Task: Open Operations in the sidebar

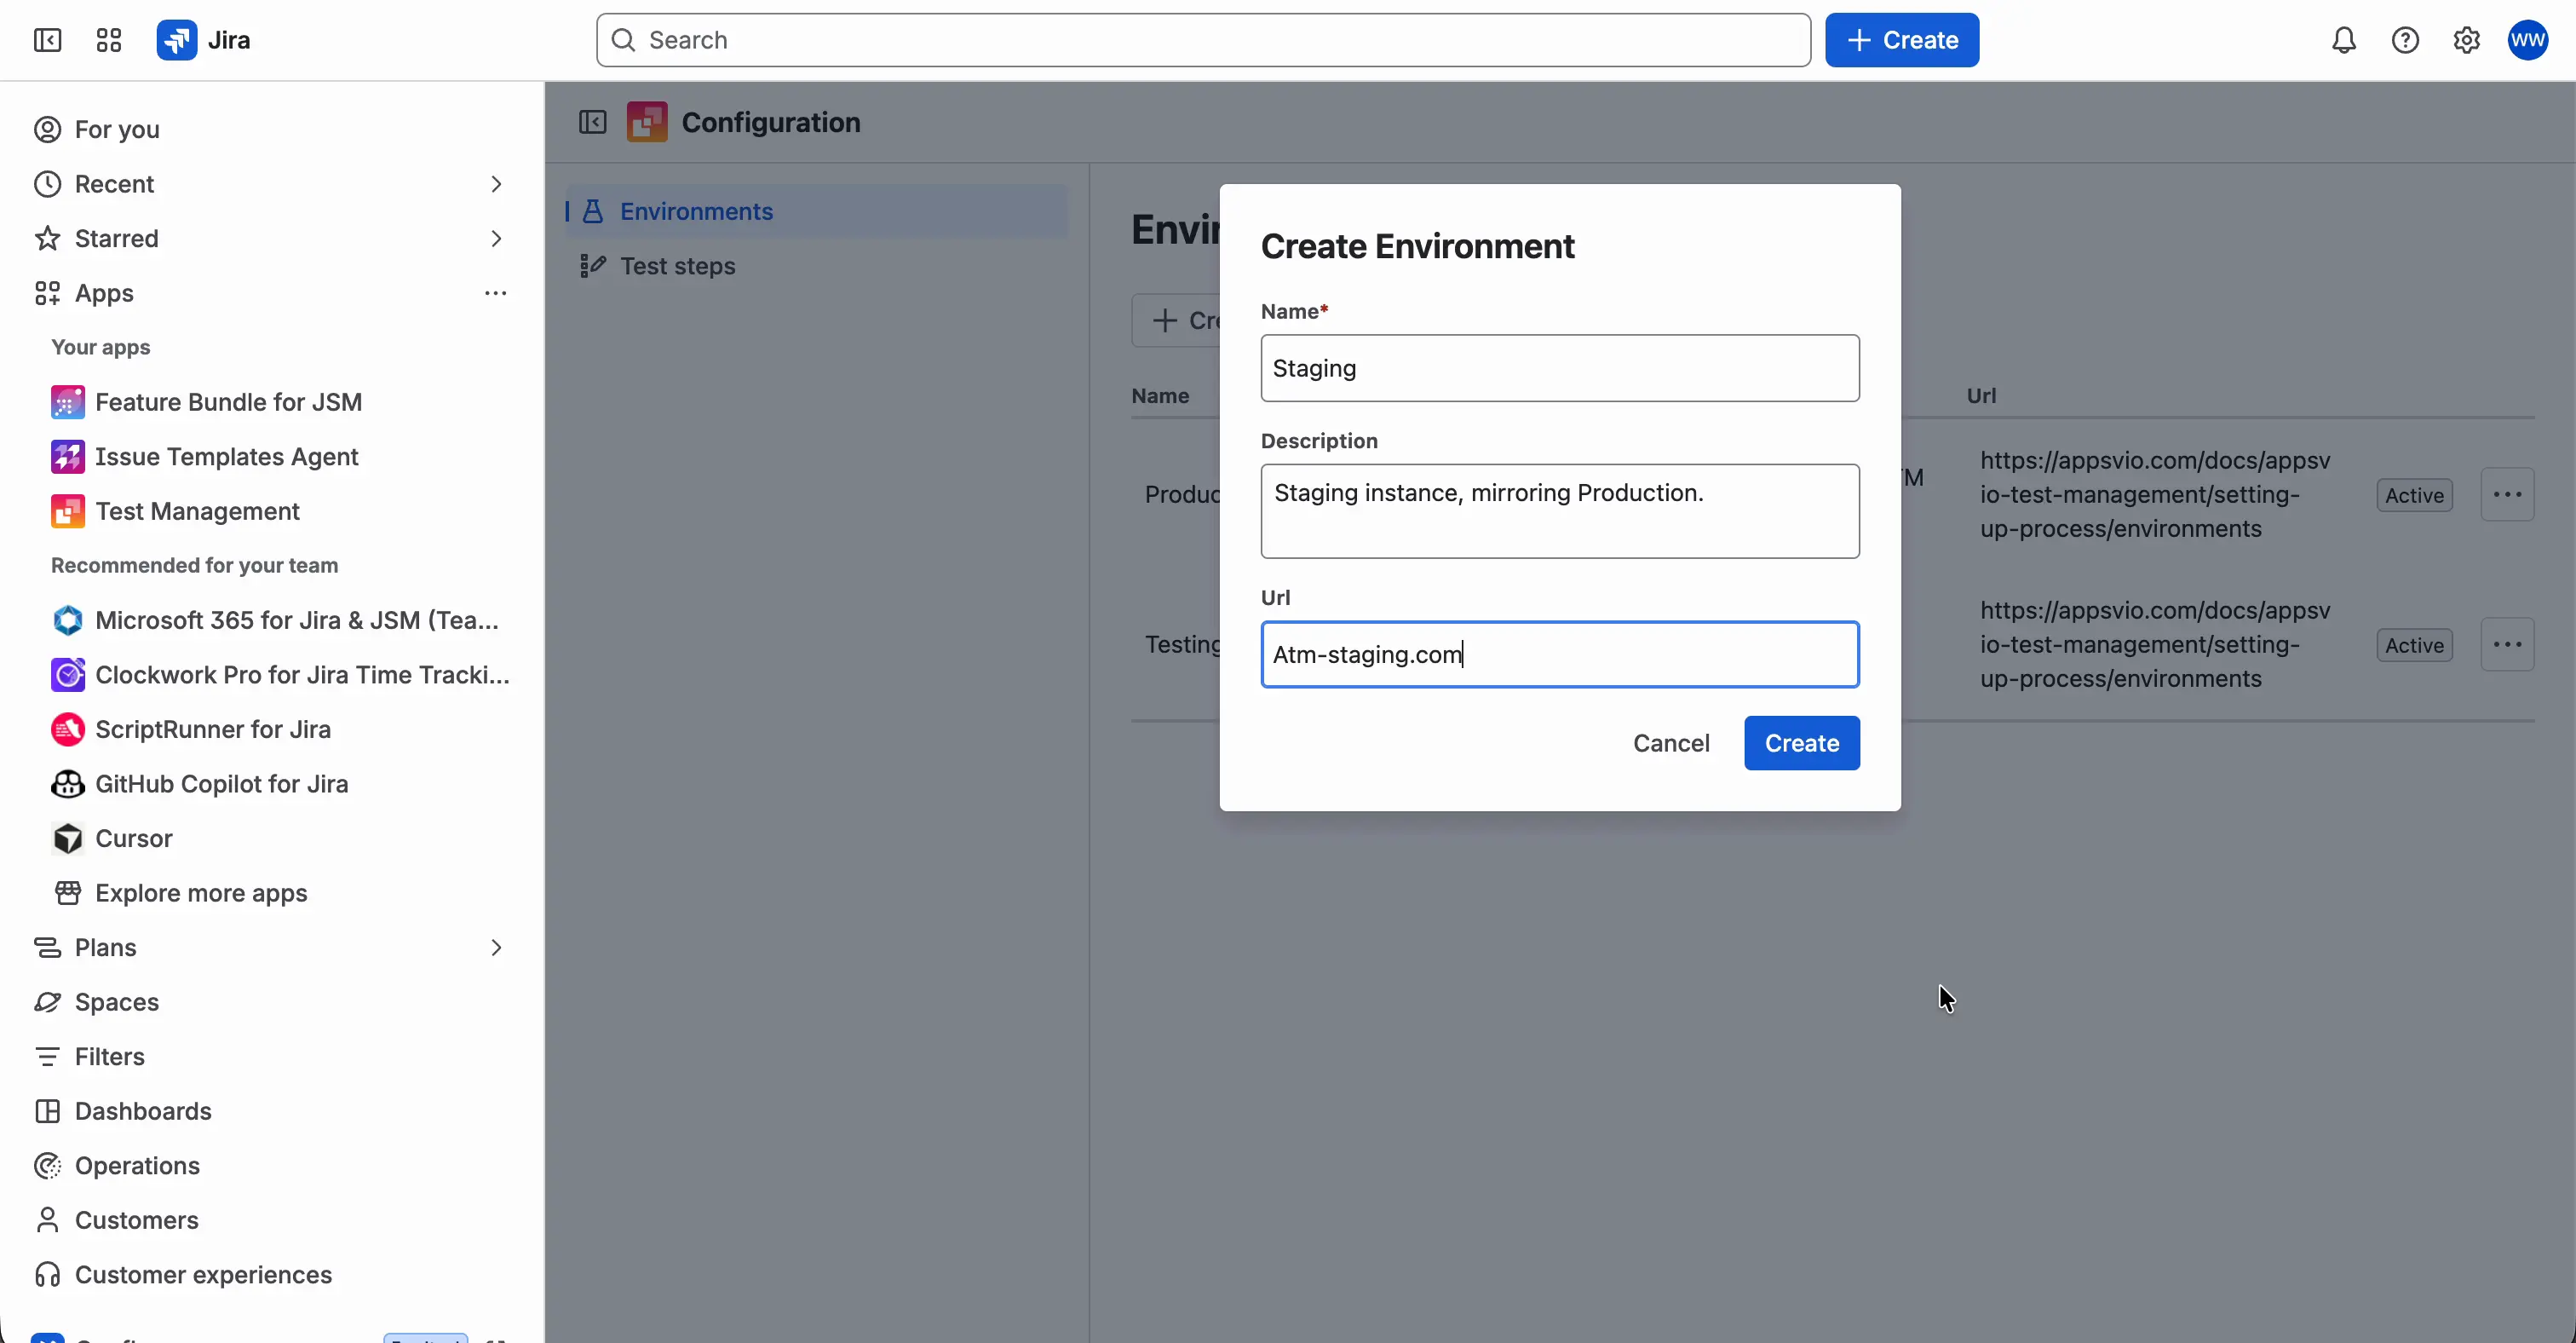Action: pyautogui.click(x=270, y=1166)
